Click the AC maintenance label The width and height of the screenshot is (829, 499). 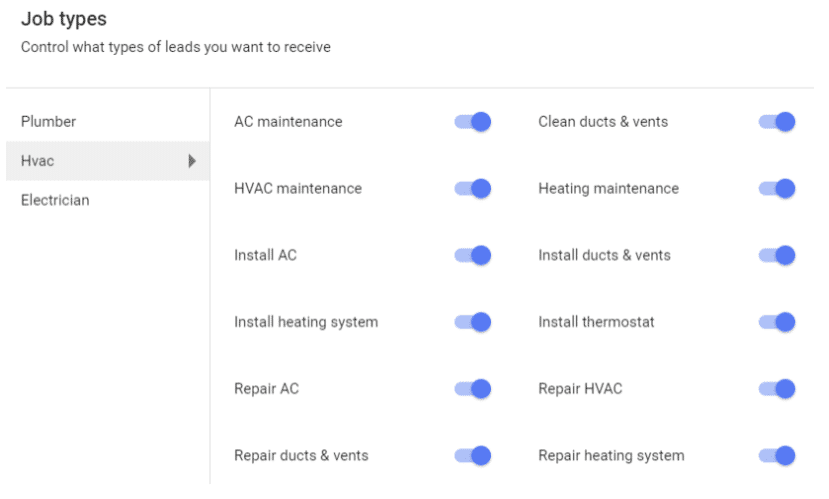(288, 122)
